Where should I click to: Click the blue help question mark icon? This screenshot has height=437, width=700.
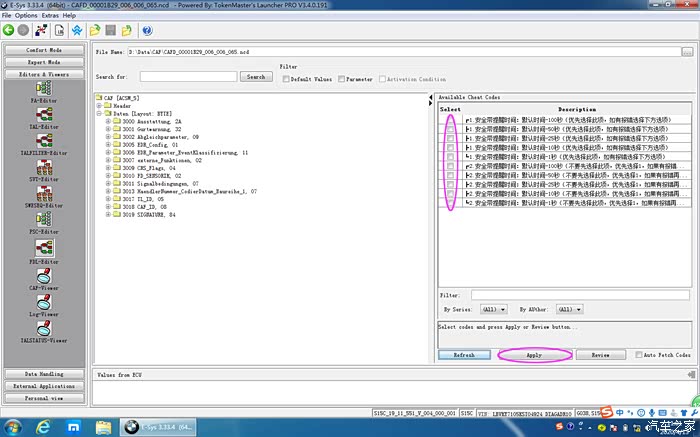click(147, 30)
